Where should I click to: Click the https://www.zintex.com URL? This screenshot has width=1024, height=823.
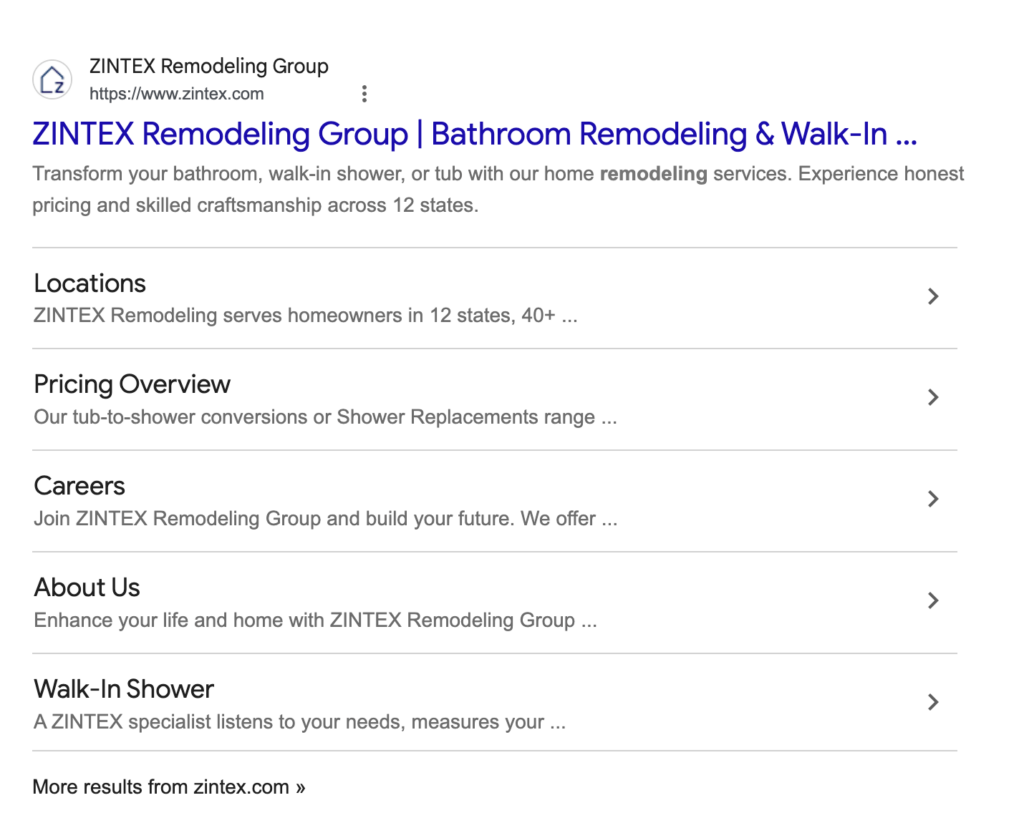click(176, 94)
